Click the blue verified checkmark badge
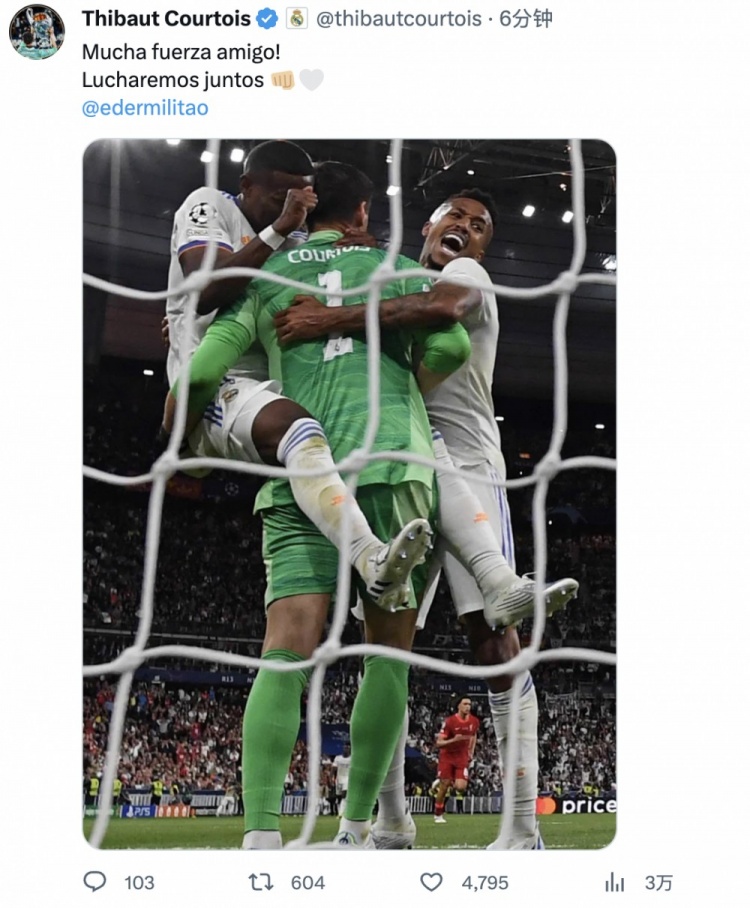 coord(267,19)
